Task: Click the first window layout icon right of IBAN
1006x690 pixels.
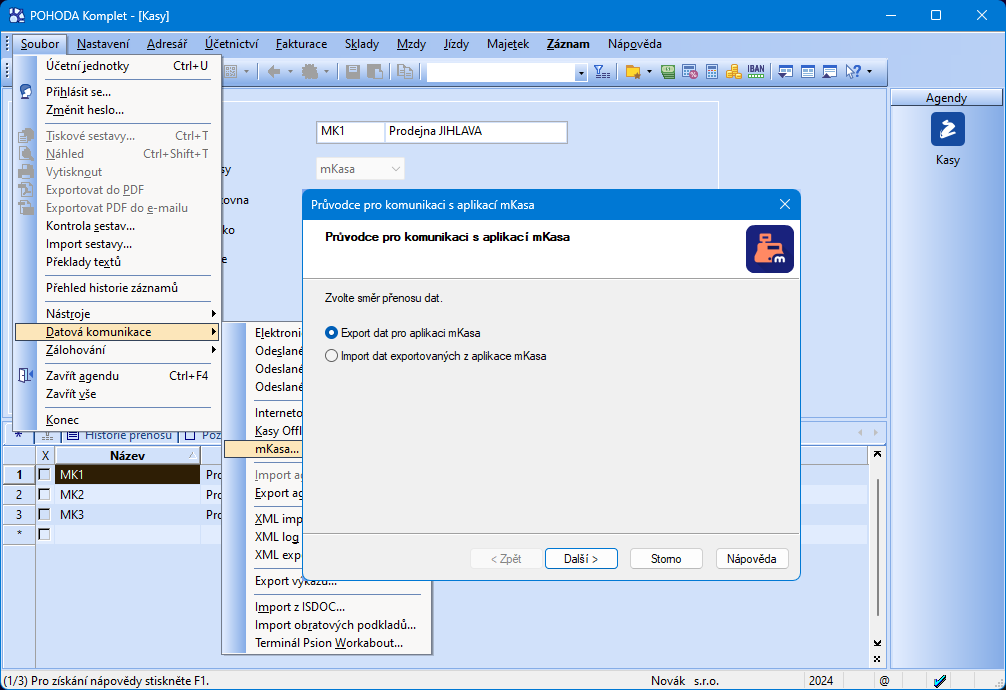Action: click(x=785, y=72)
